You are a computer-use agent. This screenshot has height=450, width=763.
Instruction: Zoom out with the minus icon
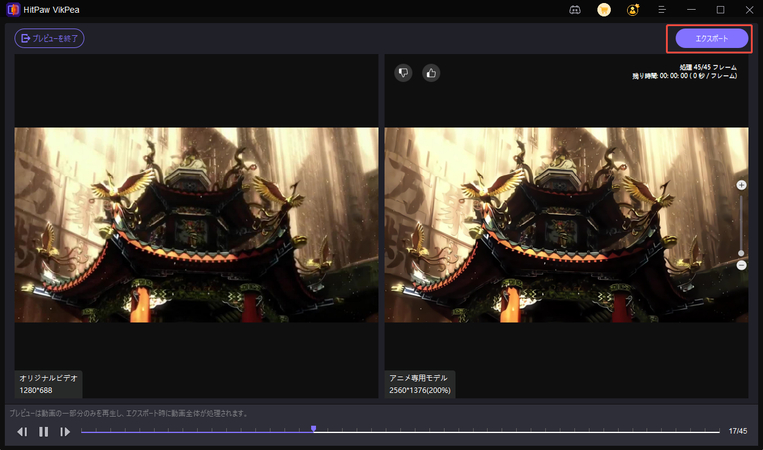pos(741,265)
